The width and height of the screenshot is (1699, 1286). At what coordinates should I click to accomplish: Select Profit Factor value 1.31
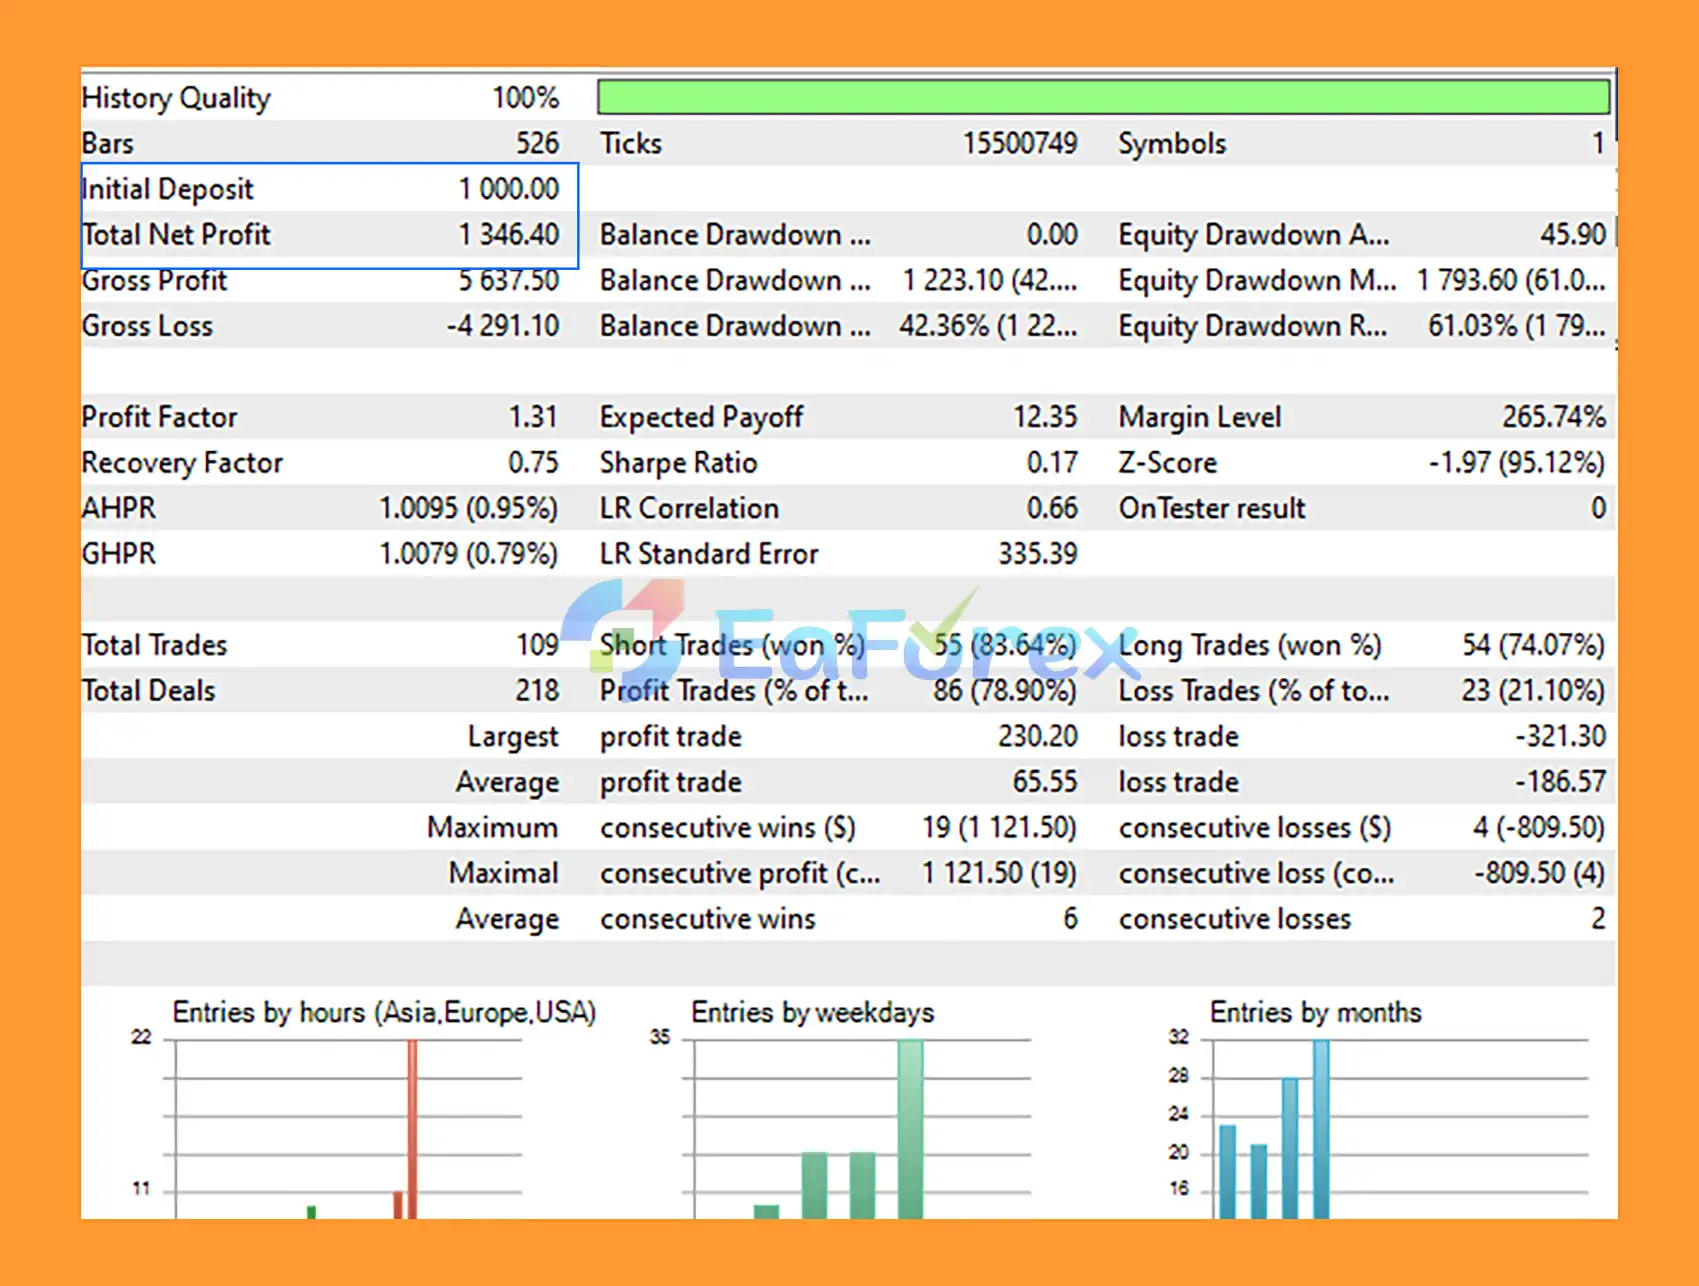[x=533, y=417]
